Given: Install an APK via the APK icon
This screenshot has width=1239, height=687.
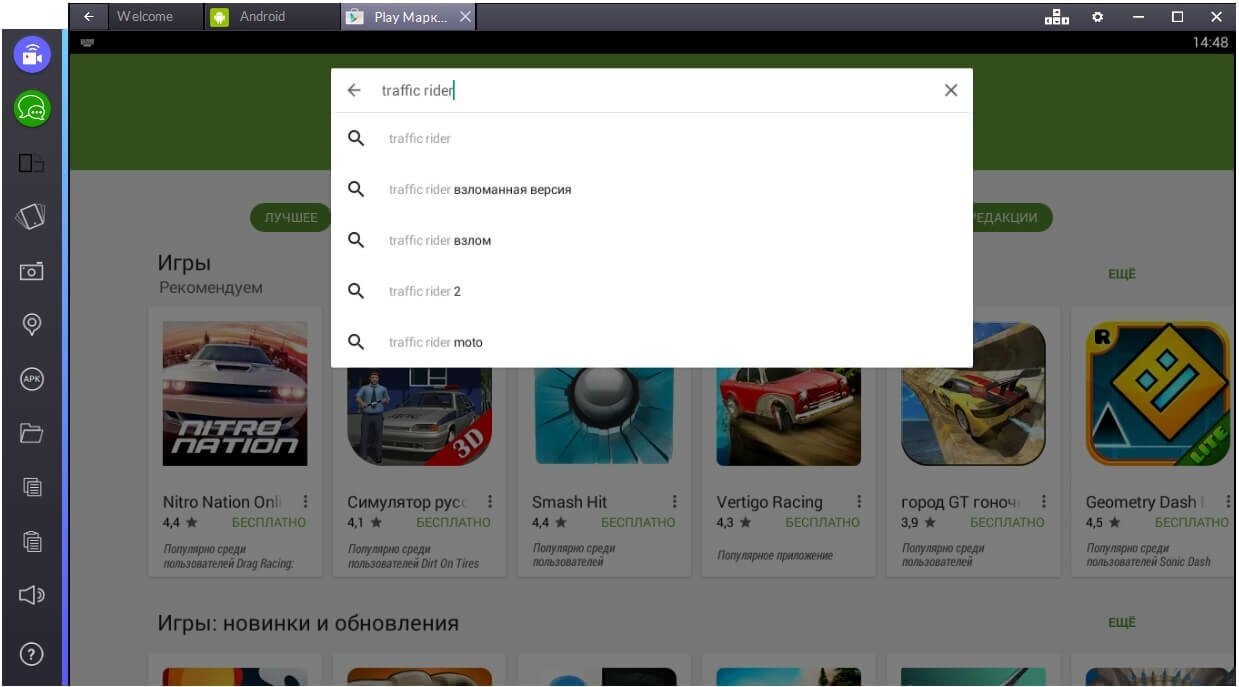Looking at the screenshot, I should 31,378.
